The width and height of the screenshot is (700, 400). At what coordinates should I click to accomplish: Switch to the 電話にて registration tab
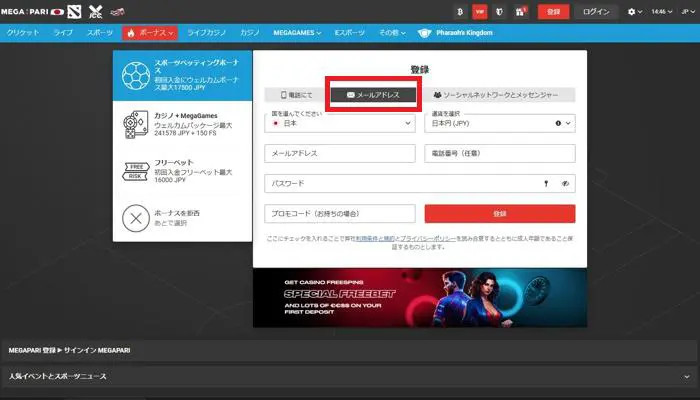tap(295, 95)
